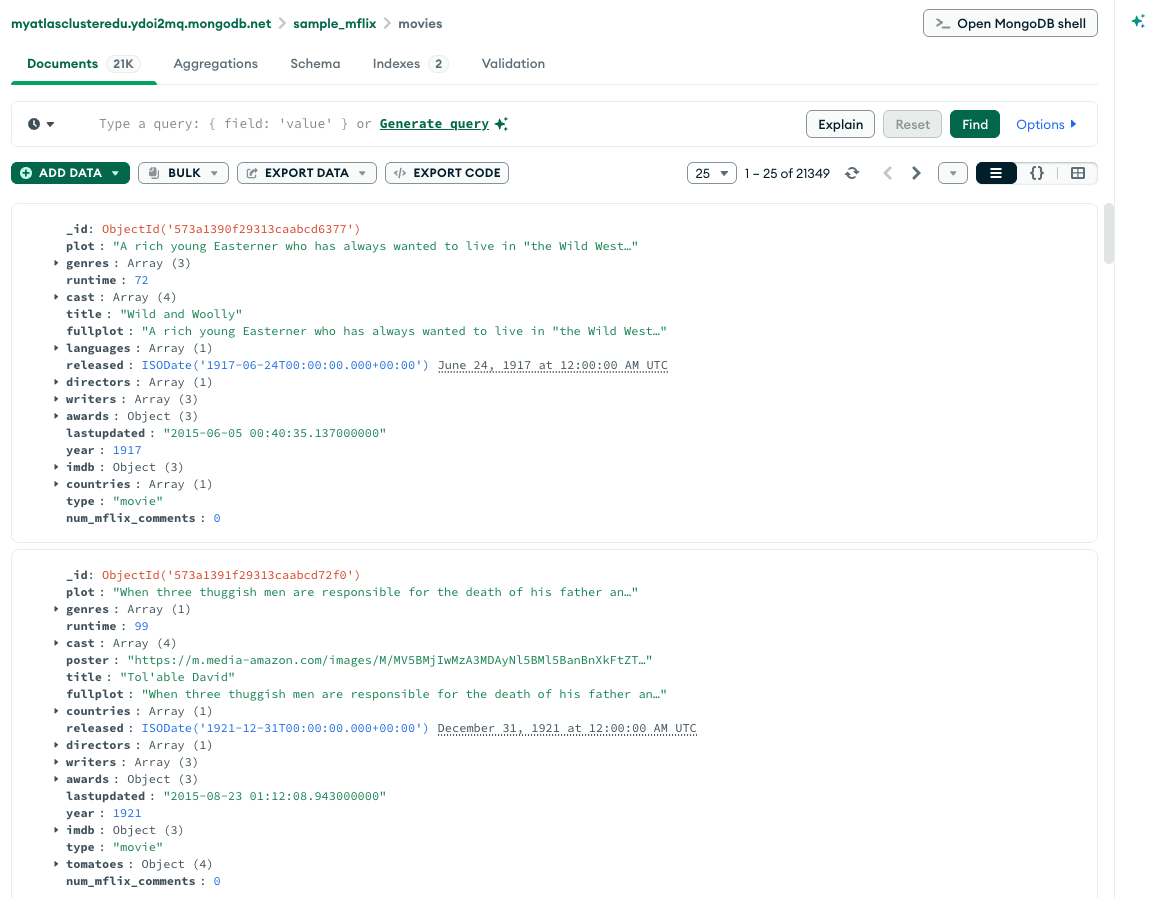This screenshot has width=1158, height=898.
Task: Click runtime value 99
Action: click(141, 626)
